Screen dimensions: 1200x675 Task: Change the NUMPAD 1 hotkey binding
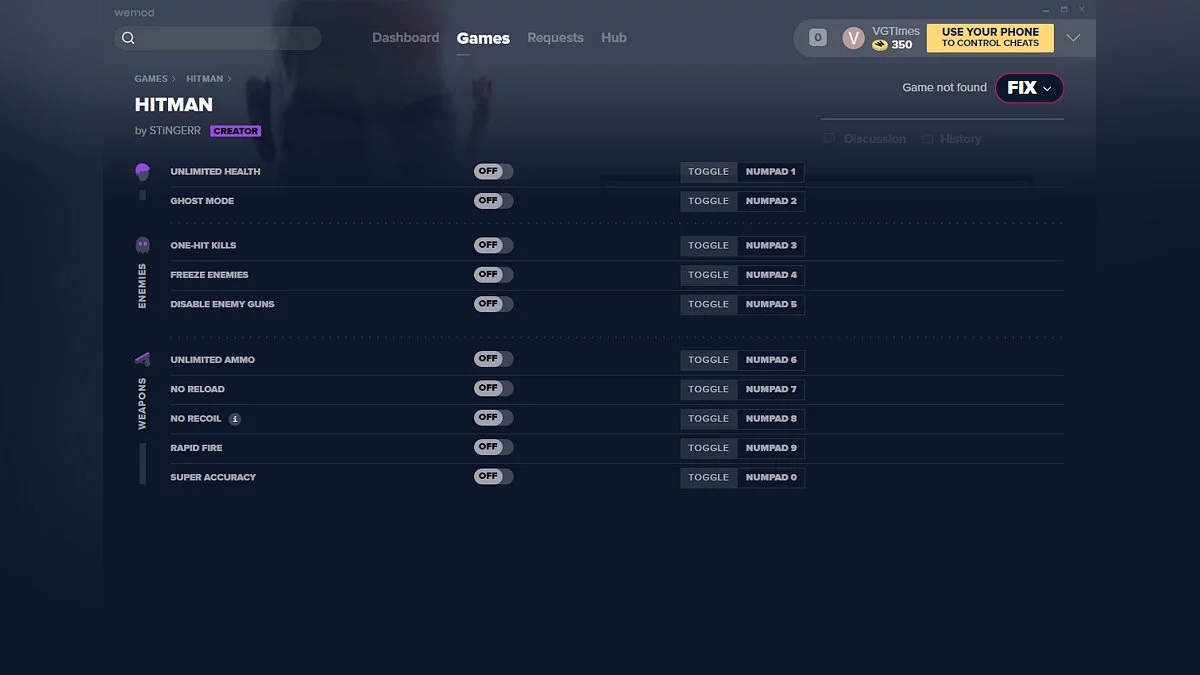[x=771, y=172]
